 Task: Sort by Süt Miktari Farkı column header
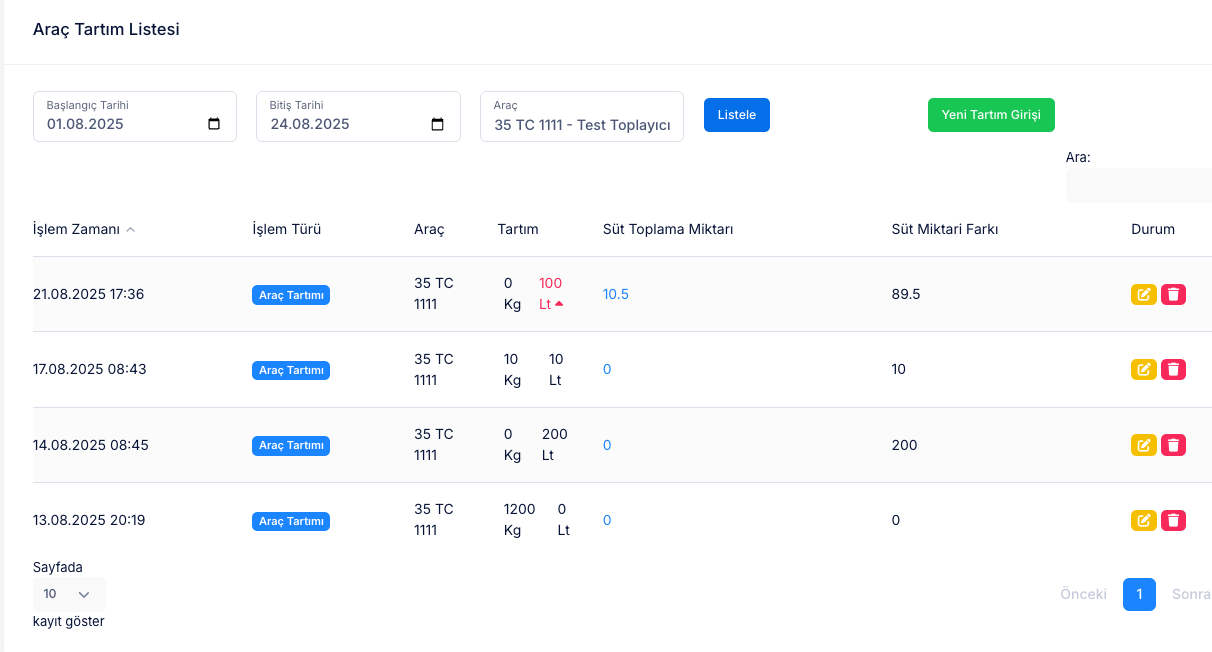tap(944, 229)
